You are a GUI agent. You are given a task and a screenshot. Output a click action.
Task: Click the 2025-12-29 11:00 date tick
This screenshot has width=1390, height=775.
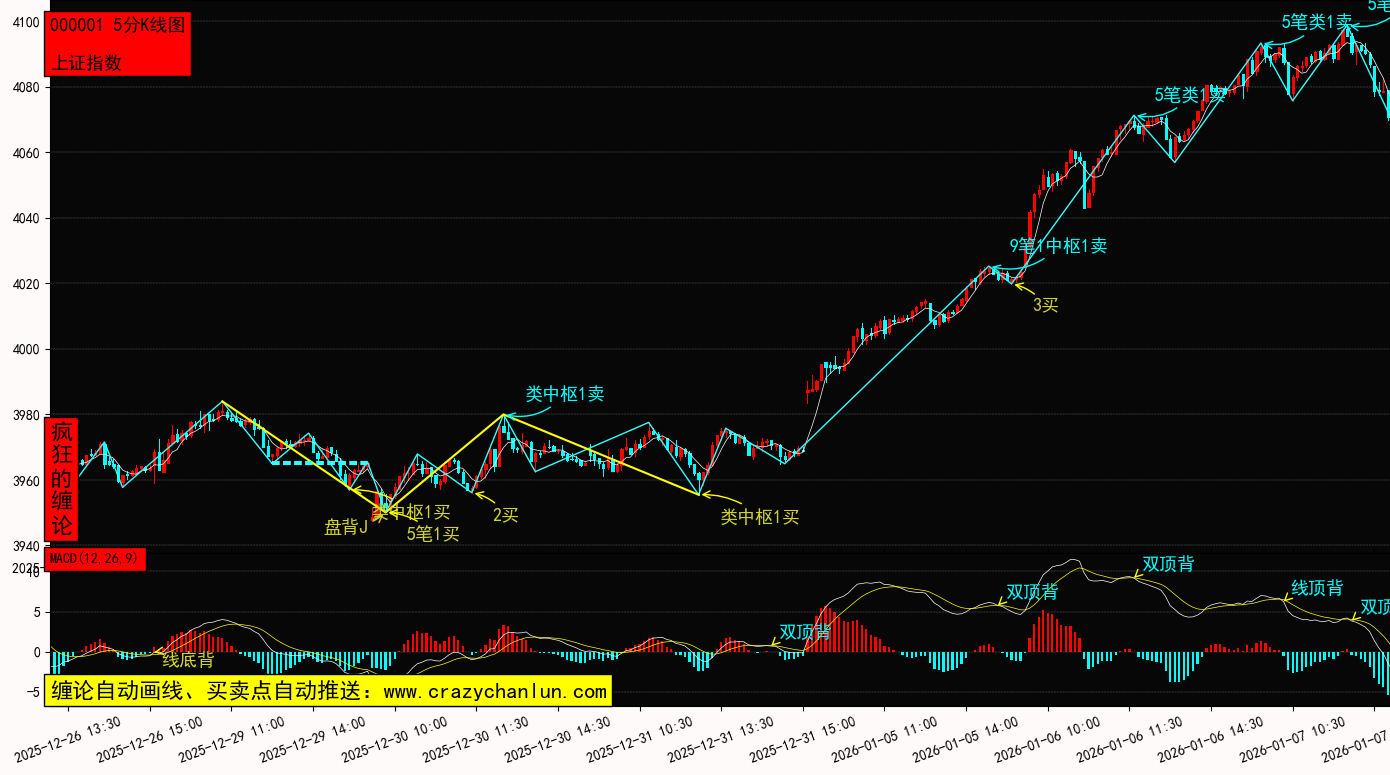click(233, 738)
